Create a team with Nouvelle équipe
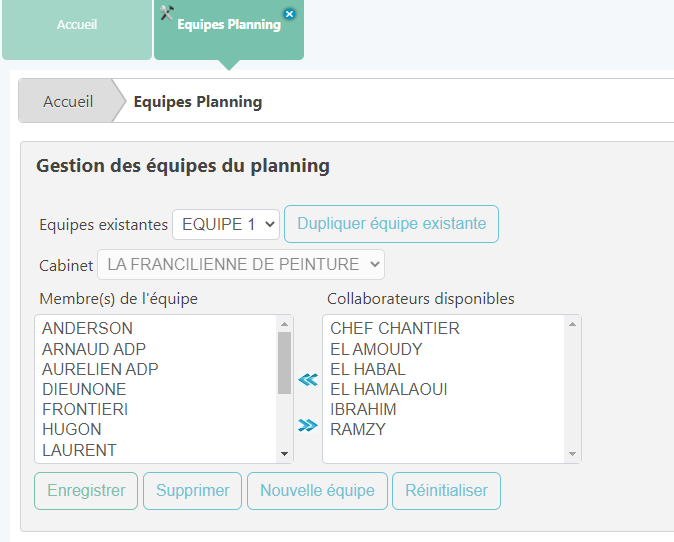The height and width of the screenshot is (542, 674). [x=317, y=491]
